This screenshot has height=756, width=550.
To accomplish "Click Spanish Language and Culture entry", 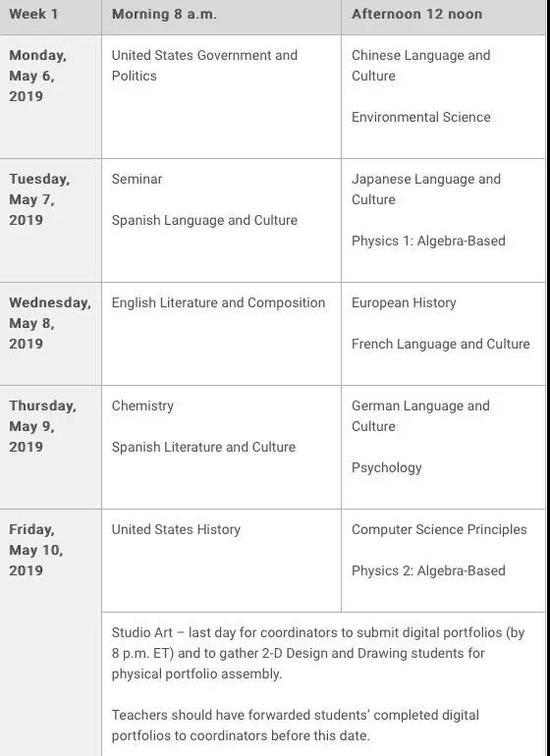I will pyautogui.click(x=204, y=220).
